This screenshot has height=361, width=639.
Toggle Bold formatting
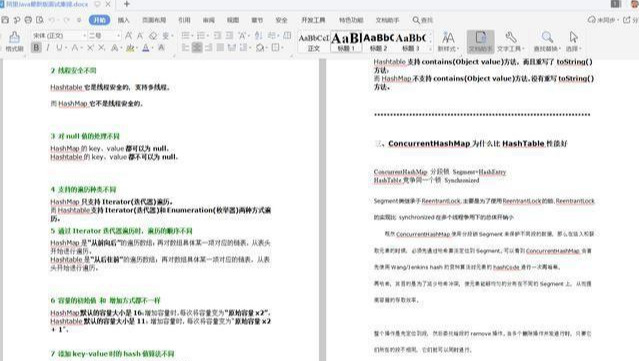point(36,48)
